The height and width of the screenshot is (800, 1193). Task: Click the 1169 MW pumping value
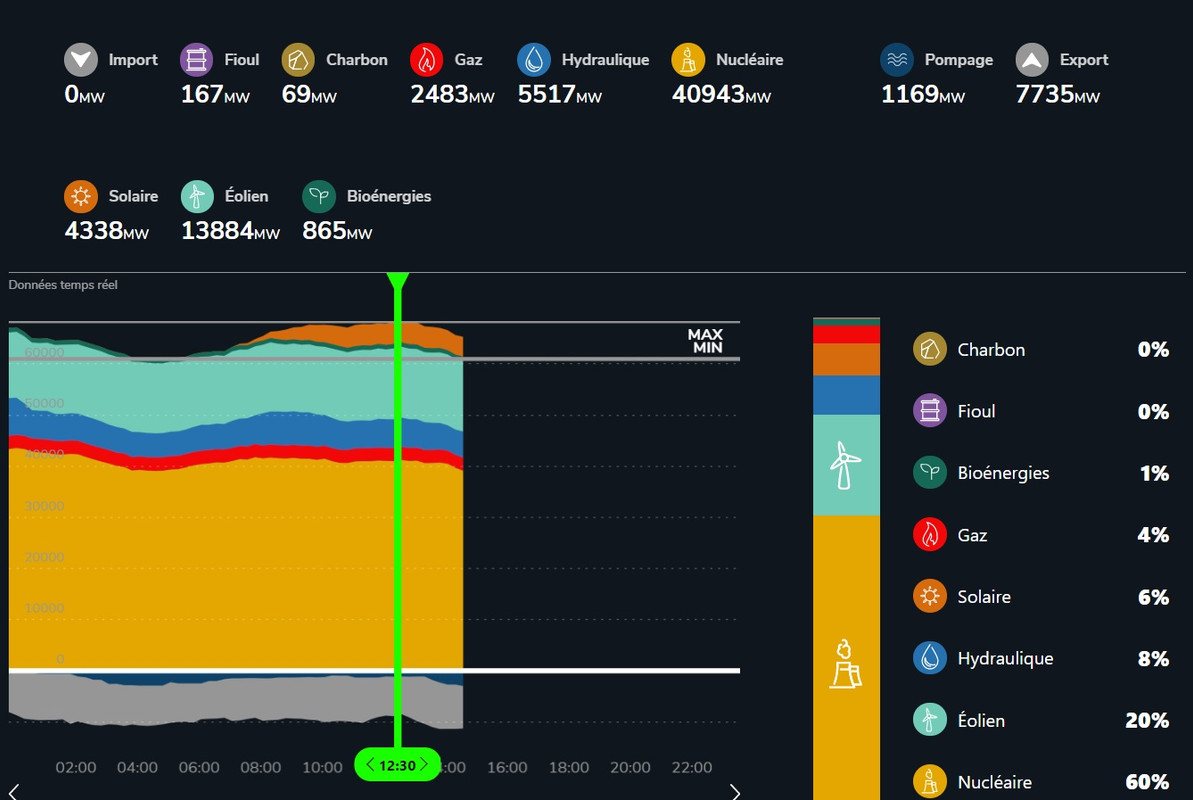pyautogui.click(x=923, y=94)
